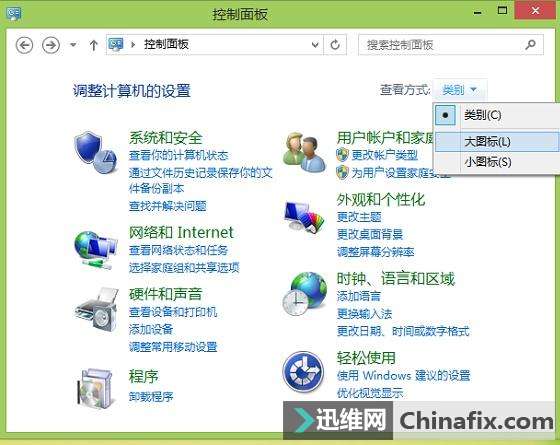Open the Clock, Language and Region globe icon
The image size is (560, 445).
coord(304,294)
